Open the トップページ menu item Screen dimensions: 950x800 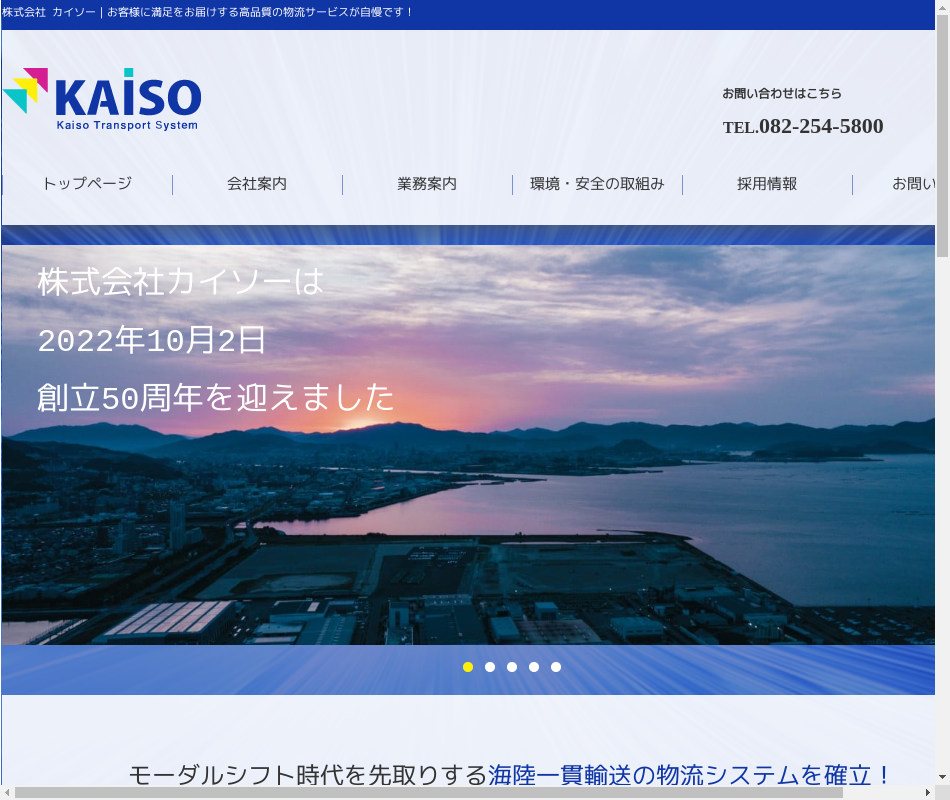[87, 184]
